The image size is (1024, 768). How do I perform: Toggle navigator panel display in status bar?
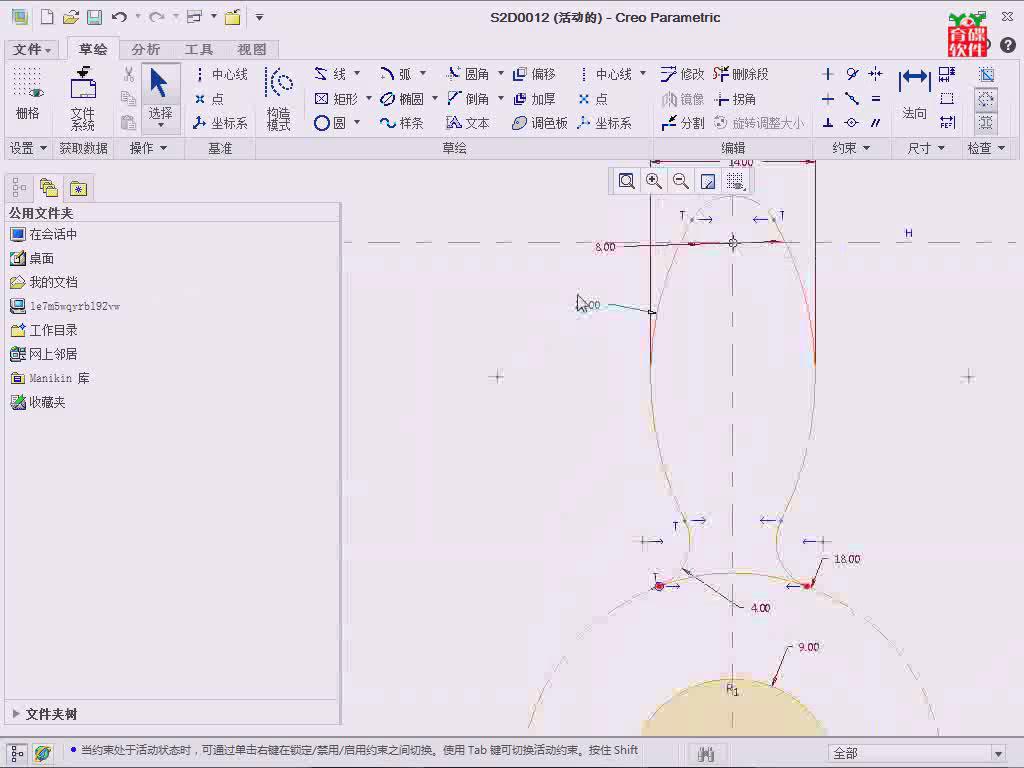(18, 754)
